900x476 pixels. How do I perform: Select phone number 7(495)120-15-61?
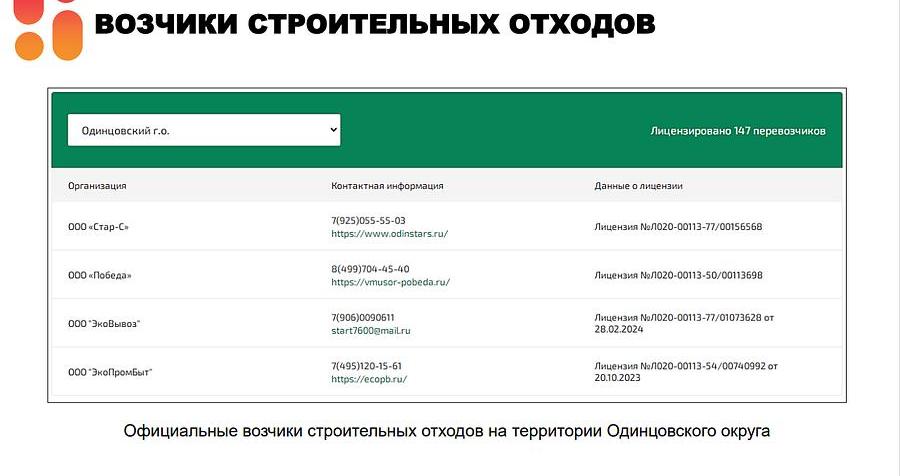pos(367,366)
